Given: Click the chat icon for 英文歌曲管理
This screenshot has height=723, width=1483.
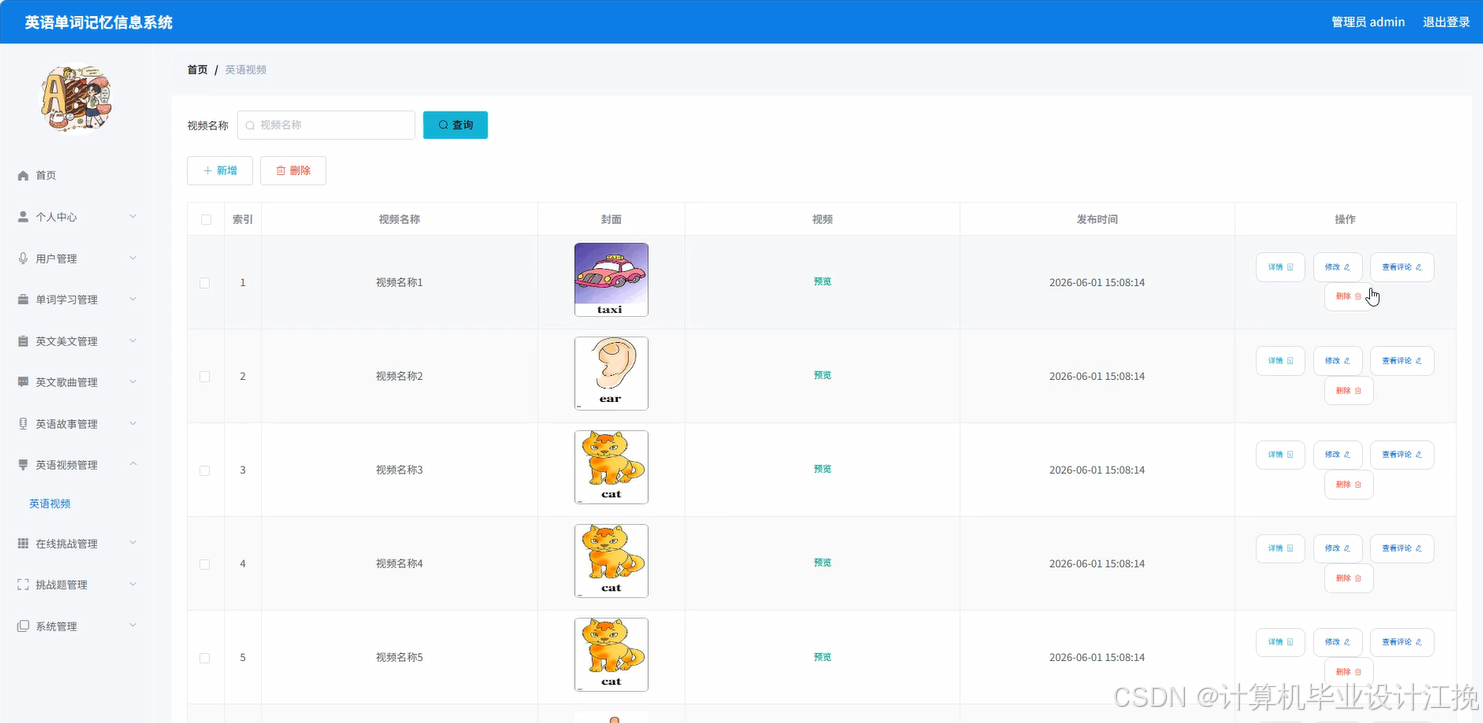Looking at the screenshot, I should coord(23,383).
